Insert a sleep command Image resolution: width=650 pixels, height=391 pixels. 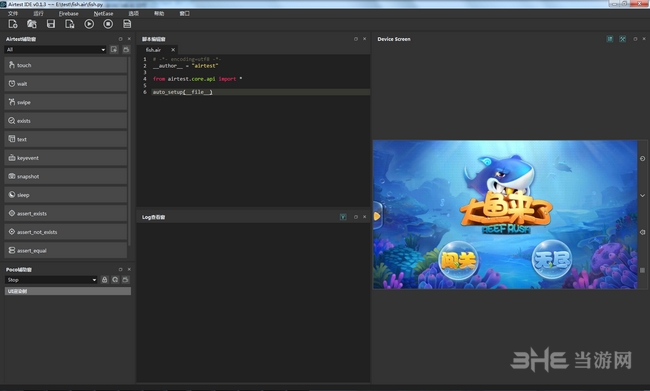click(x=65, y=195)
